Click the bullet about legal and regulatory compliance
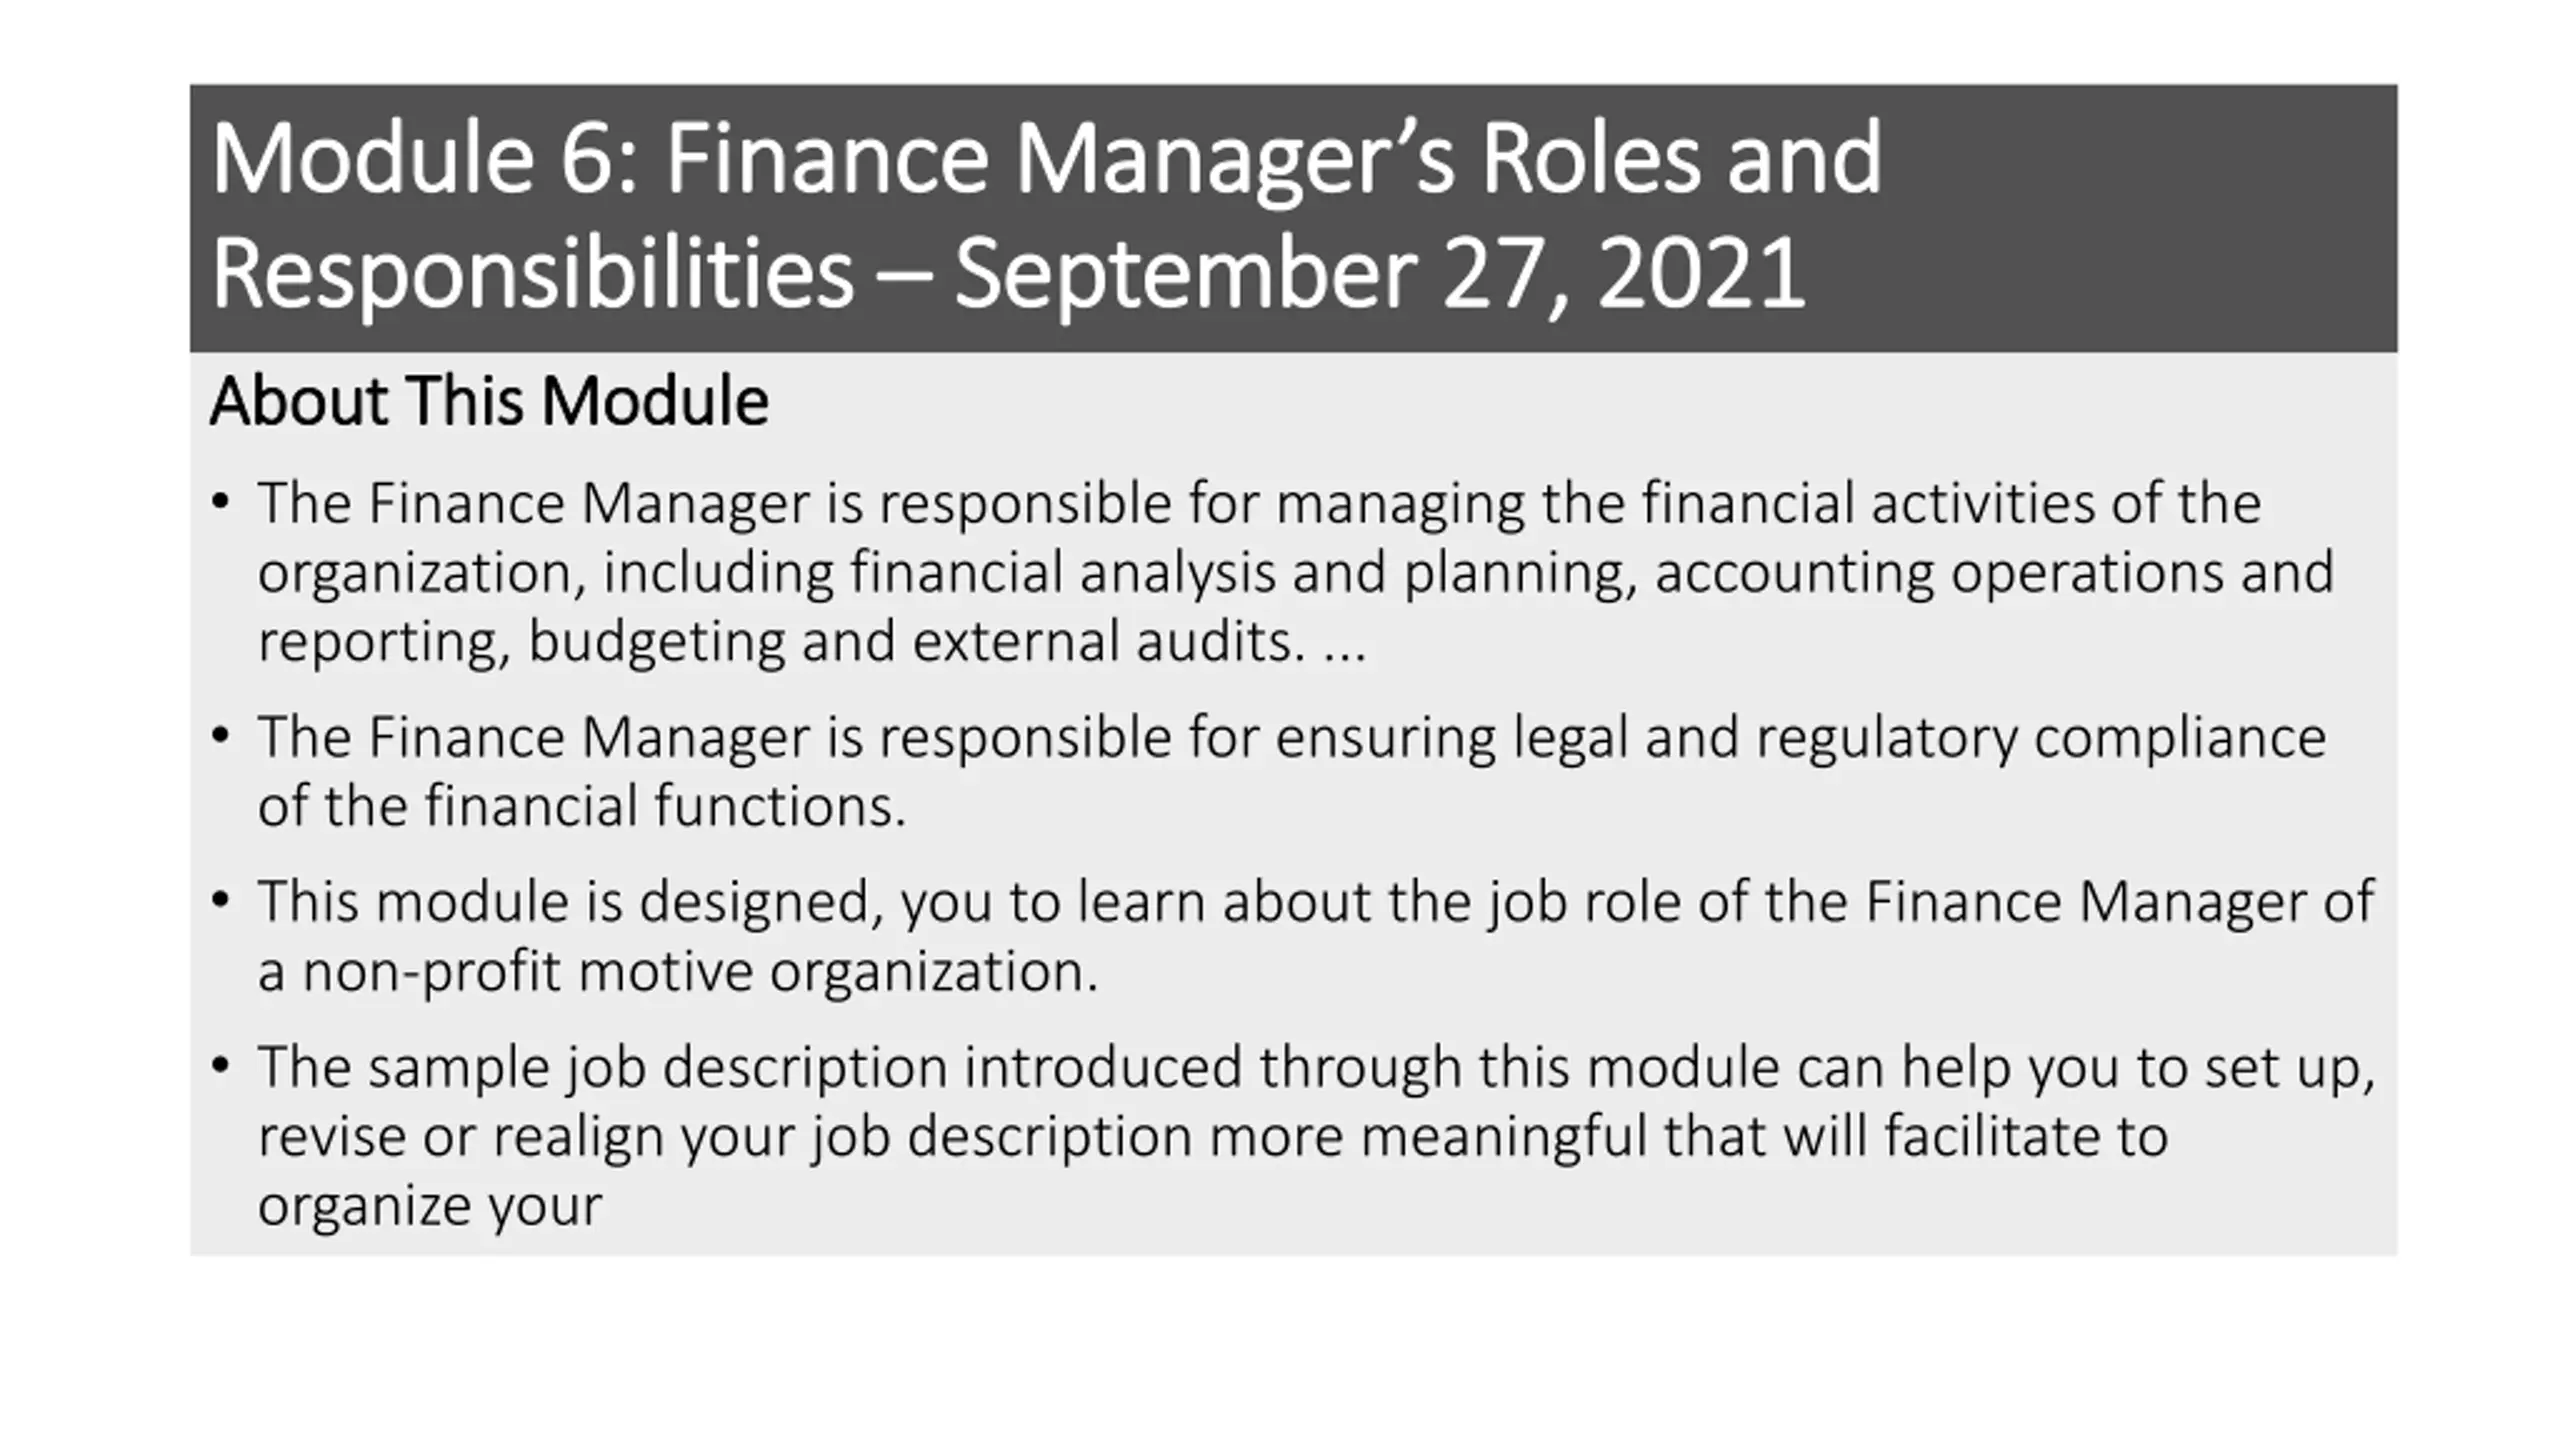Screen dimensions: 2560x1440 click(x=1290, y=738)
